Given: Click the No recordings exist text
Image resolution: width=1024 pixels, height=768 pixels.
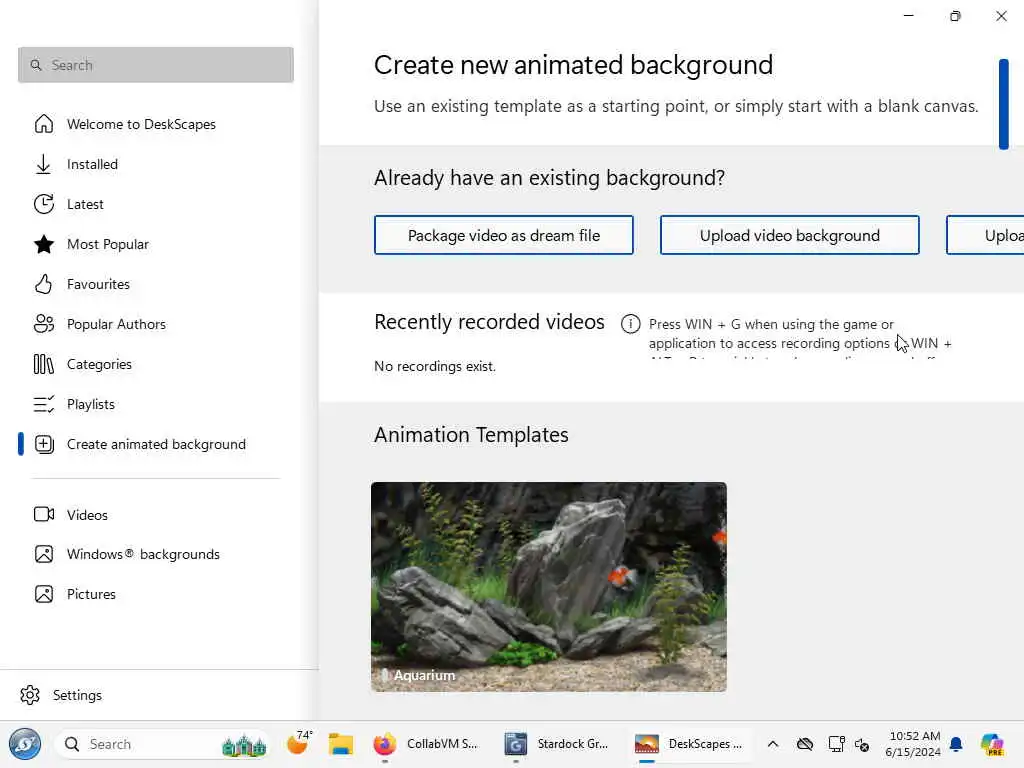Looking at the screenshot, I should pos(435,366).
